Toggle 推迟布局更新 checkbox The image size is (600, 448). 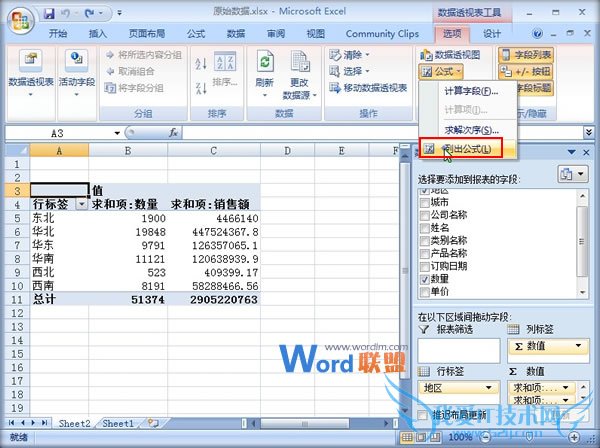point(422,415)
